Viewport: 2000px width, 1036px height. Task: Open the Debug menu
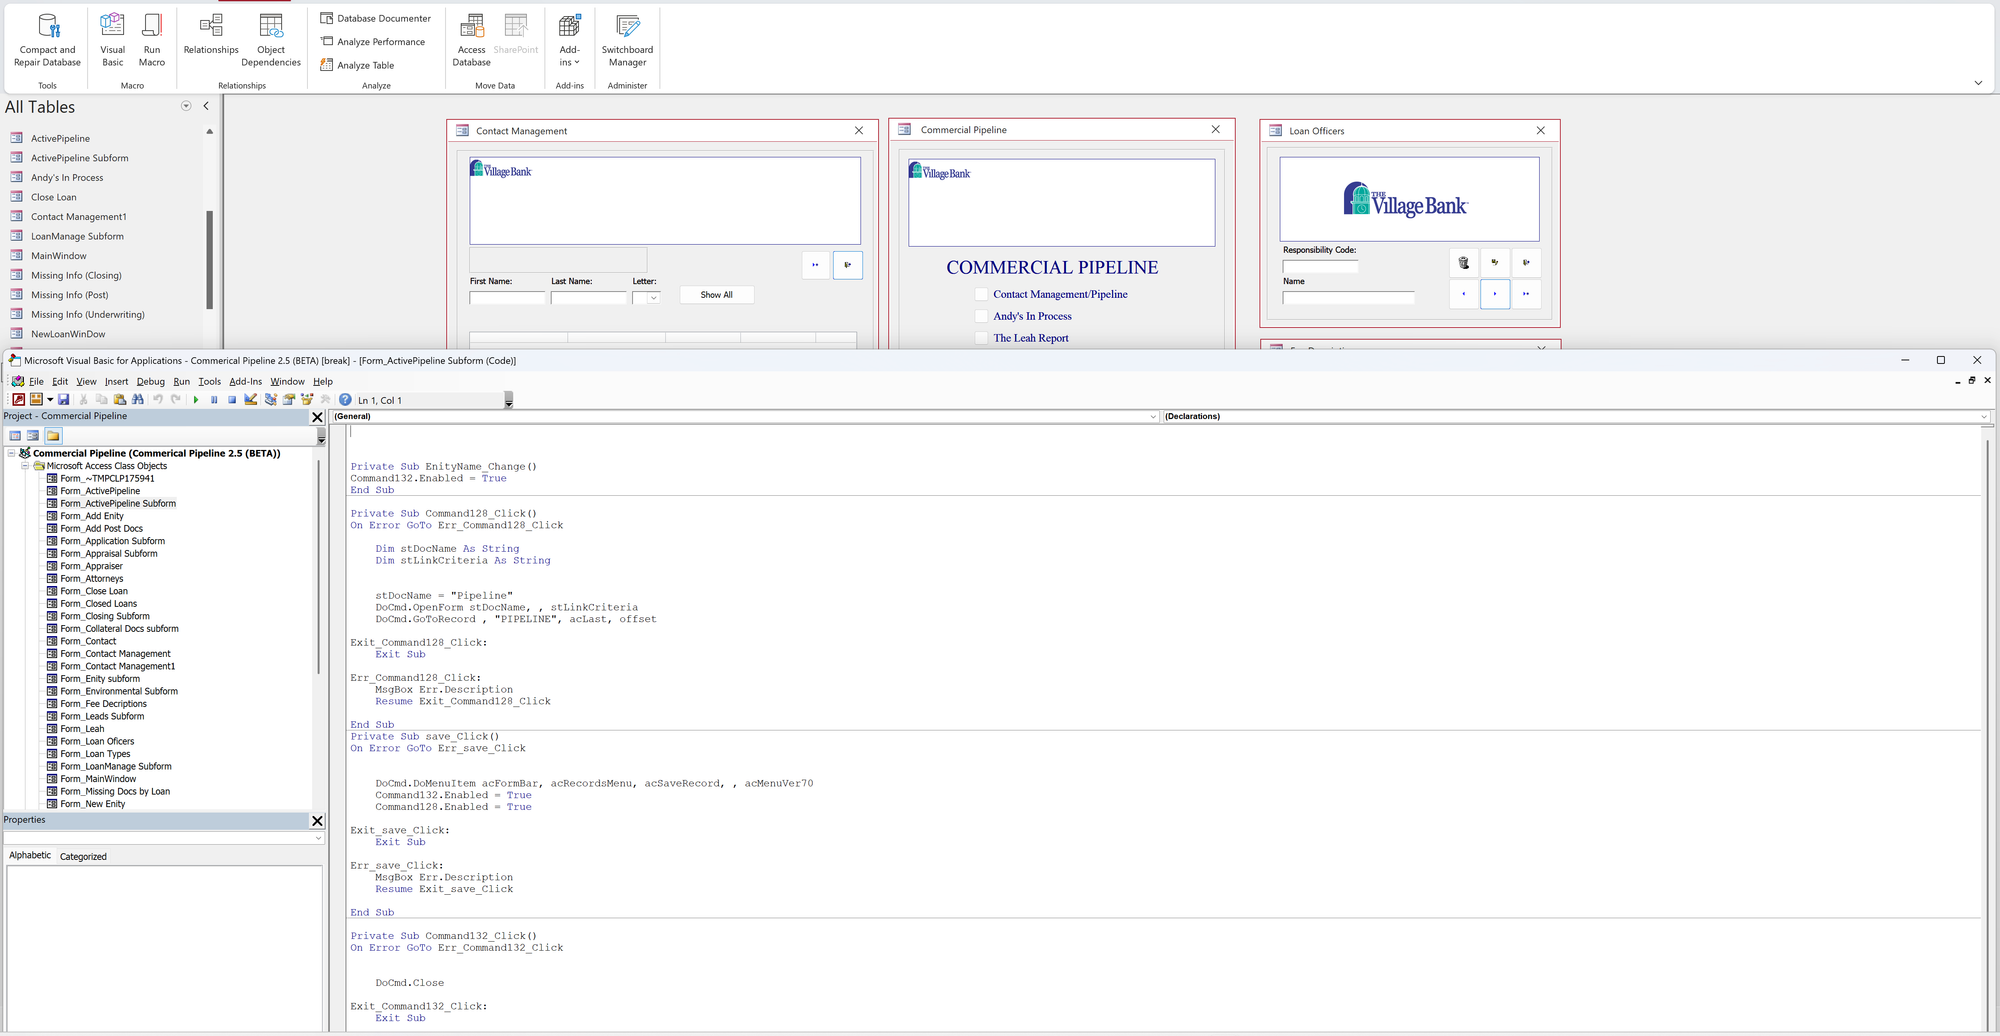pos(150,382)
